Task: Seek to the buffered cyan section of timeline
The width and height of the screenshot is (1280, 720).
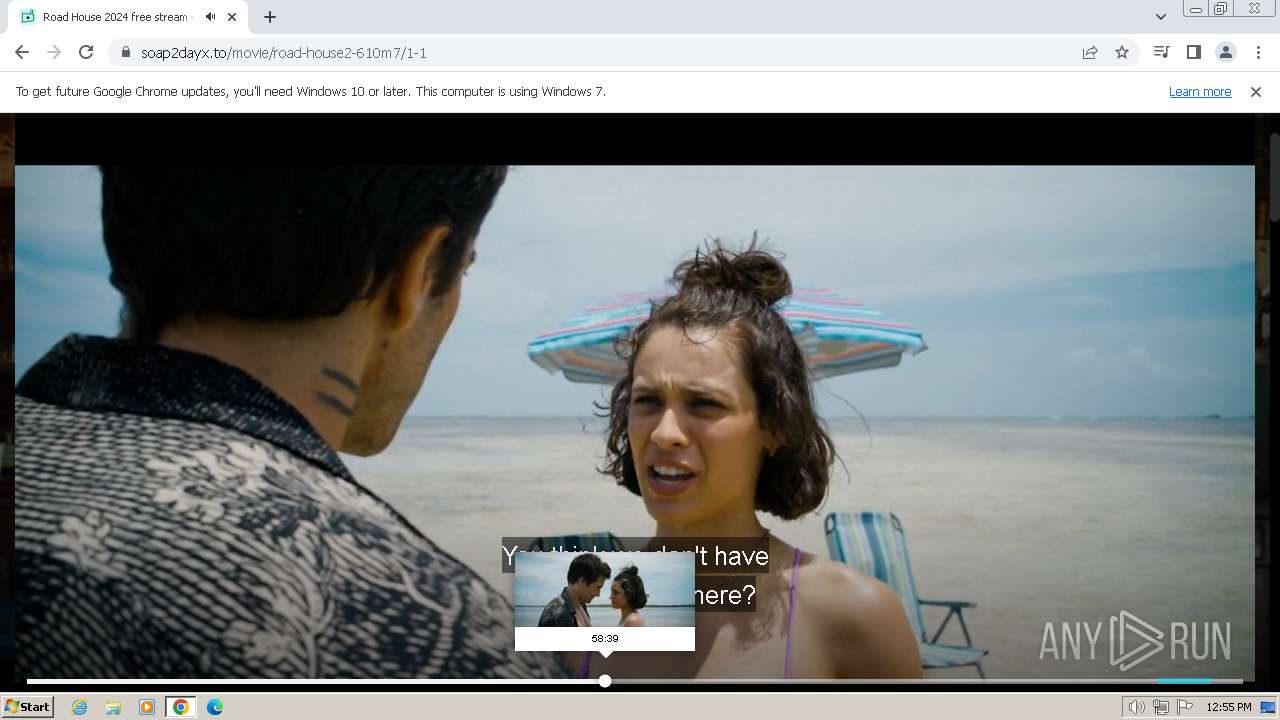Action: pos(1184,681)
